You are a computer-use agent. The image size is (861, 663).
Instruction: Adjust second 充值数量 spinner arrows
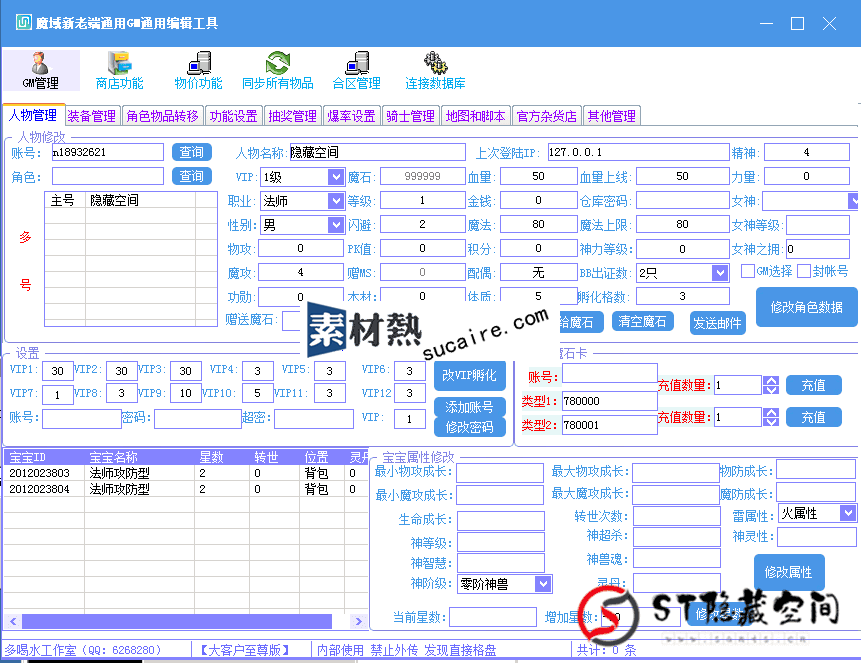771,417
